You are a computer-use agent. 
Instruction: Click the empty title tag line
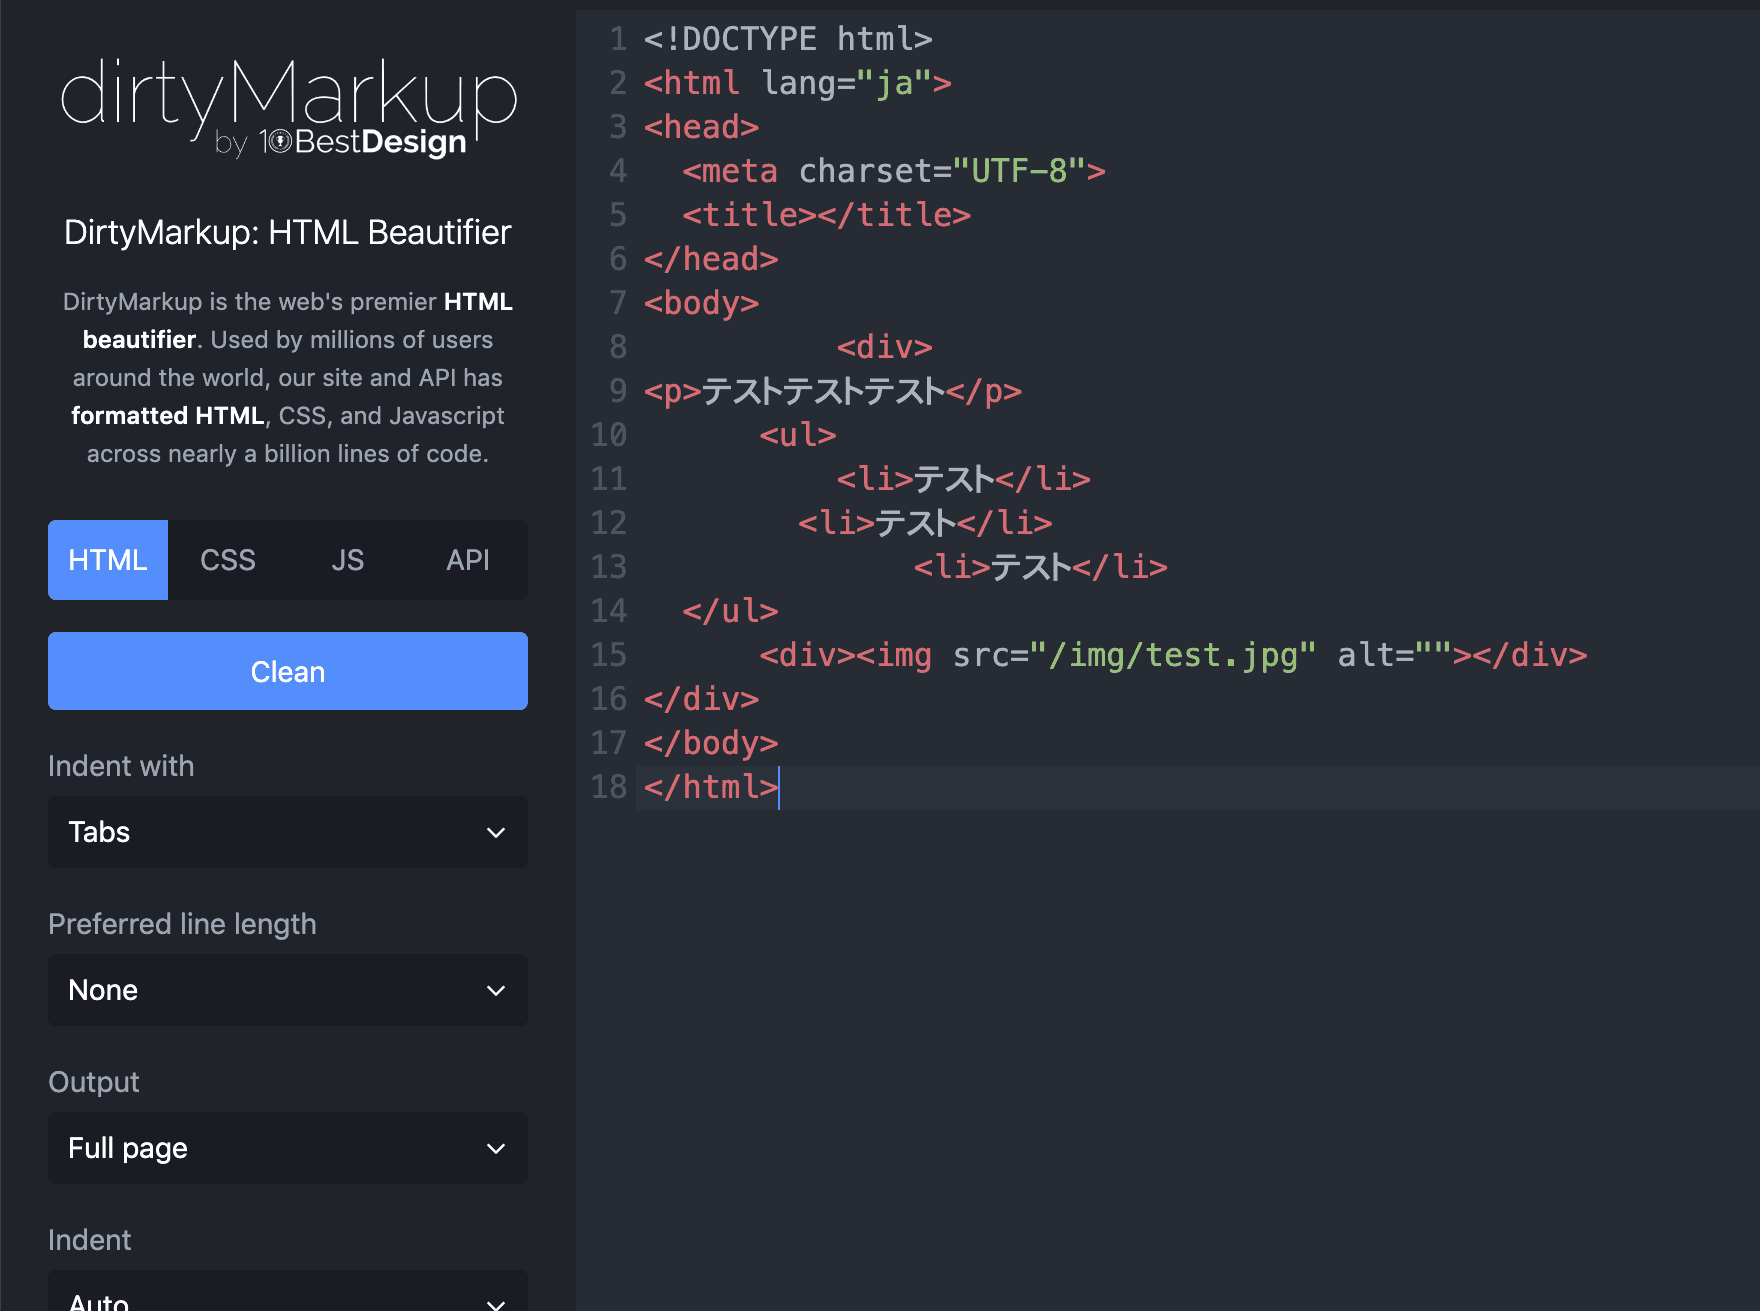(827, 215)
